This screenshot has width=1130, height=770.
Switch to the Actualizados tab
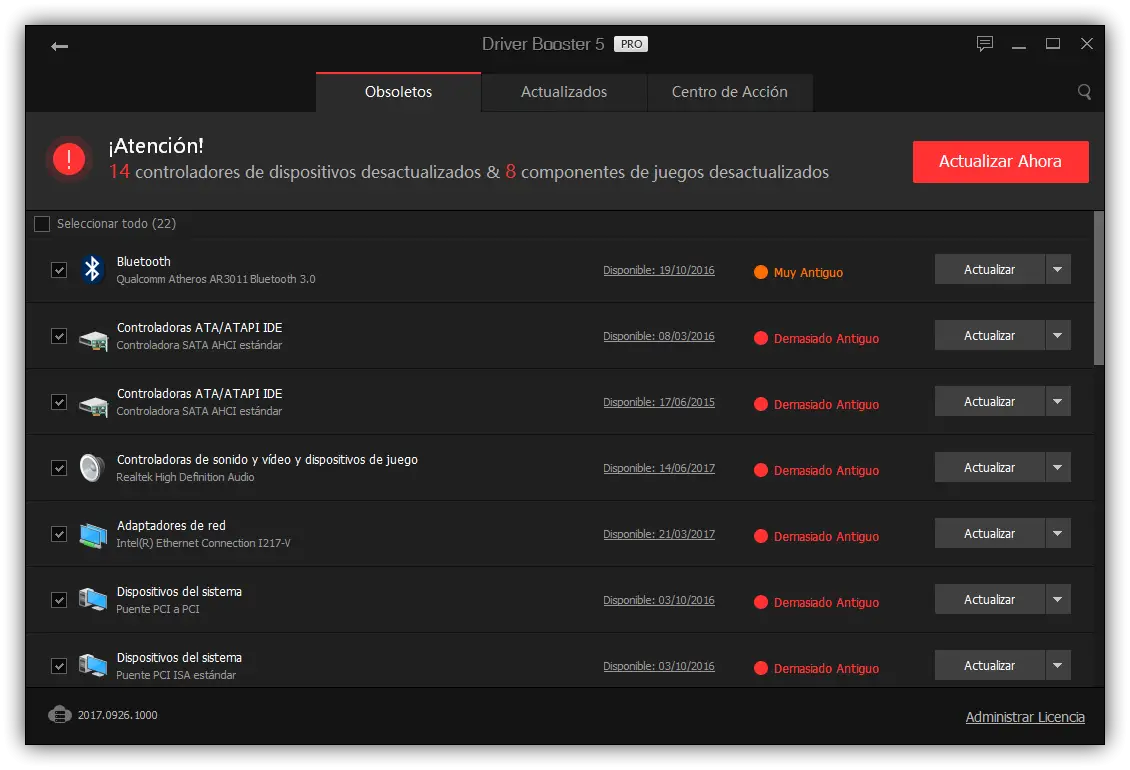pos(564,92)
